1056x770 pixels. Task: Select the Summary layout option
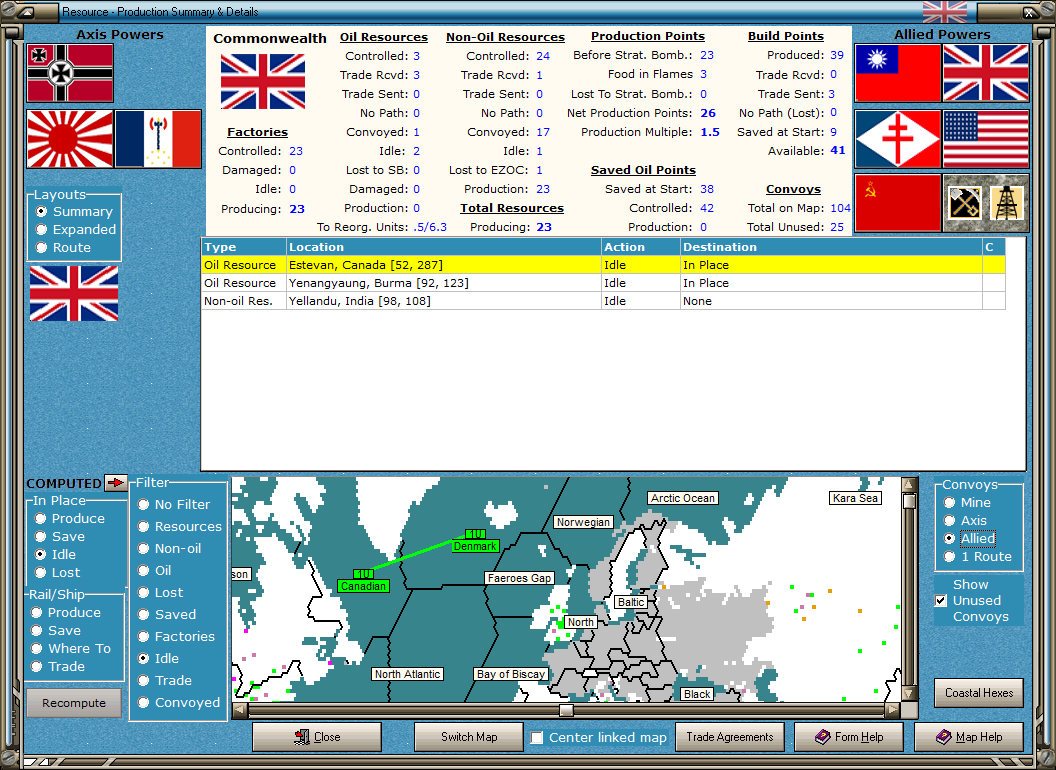(74, 212)
